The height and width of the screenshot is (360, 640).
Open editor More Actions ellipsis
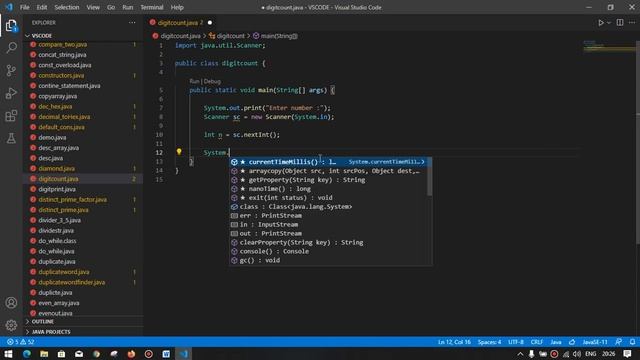click(632, 23)
